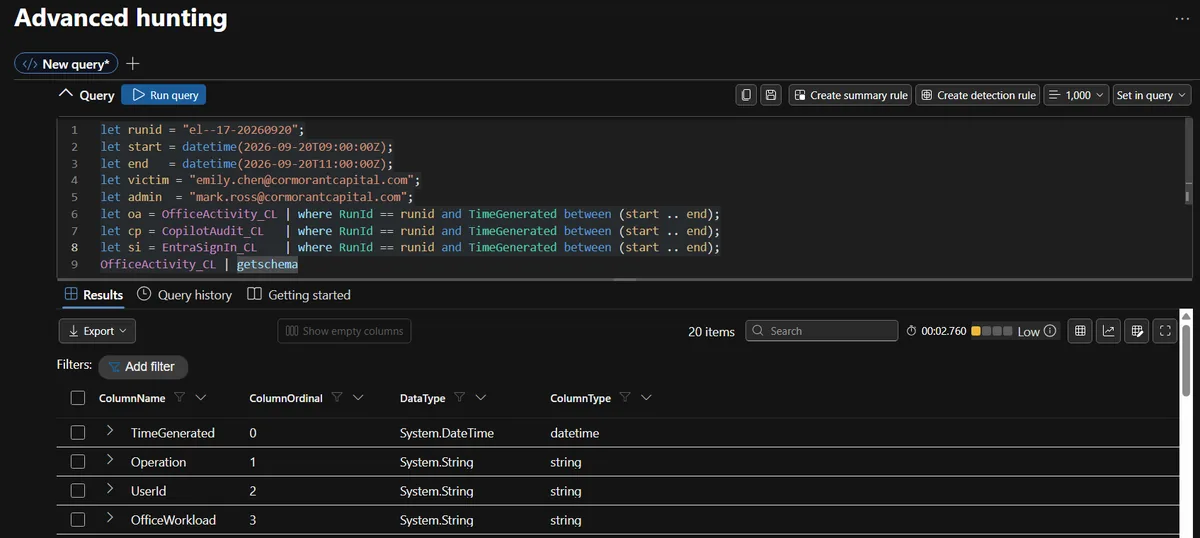Save the query using the disk icon
Screen dimensions: 1200x538
[770, 95]
